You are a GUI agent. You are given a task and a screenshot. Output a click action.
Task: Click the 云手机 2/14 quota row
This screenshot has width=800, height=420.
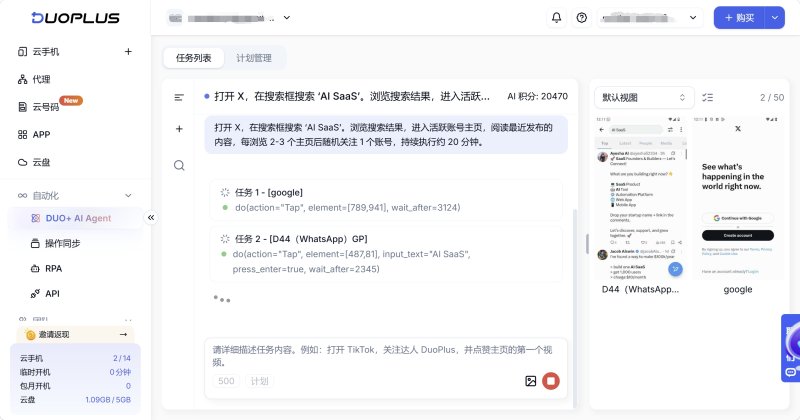(75, 358)
